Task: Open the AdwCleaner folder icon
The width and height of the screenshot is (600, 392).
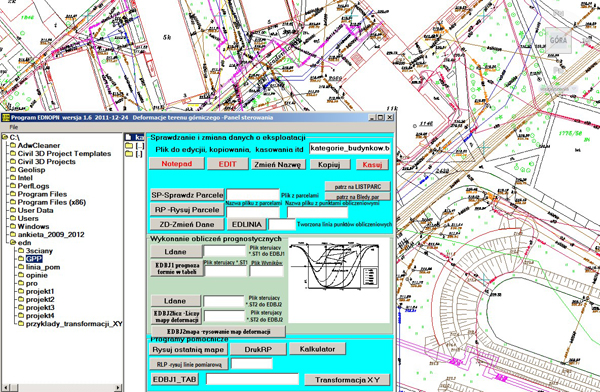Action: [x=13, y=145]
